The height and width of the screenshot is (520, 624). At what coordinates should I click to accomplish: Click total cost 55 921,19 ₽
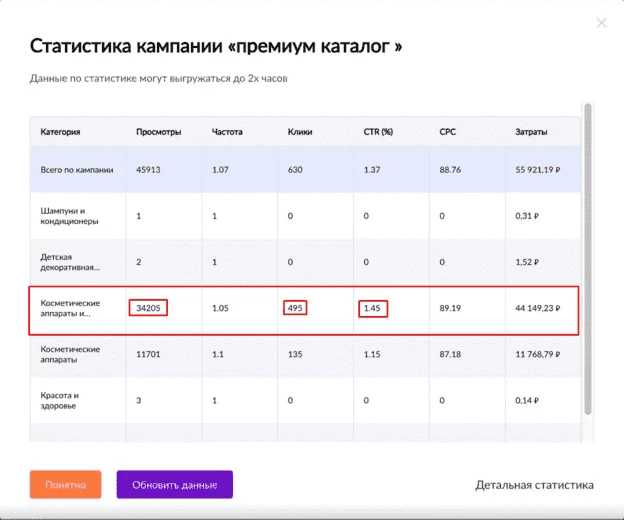[x=538, y=170]
